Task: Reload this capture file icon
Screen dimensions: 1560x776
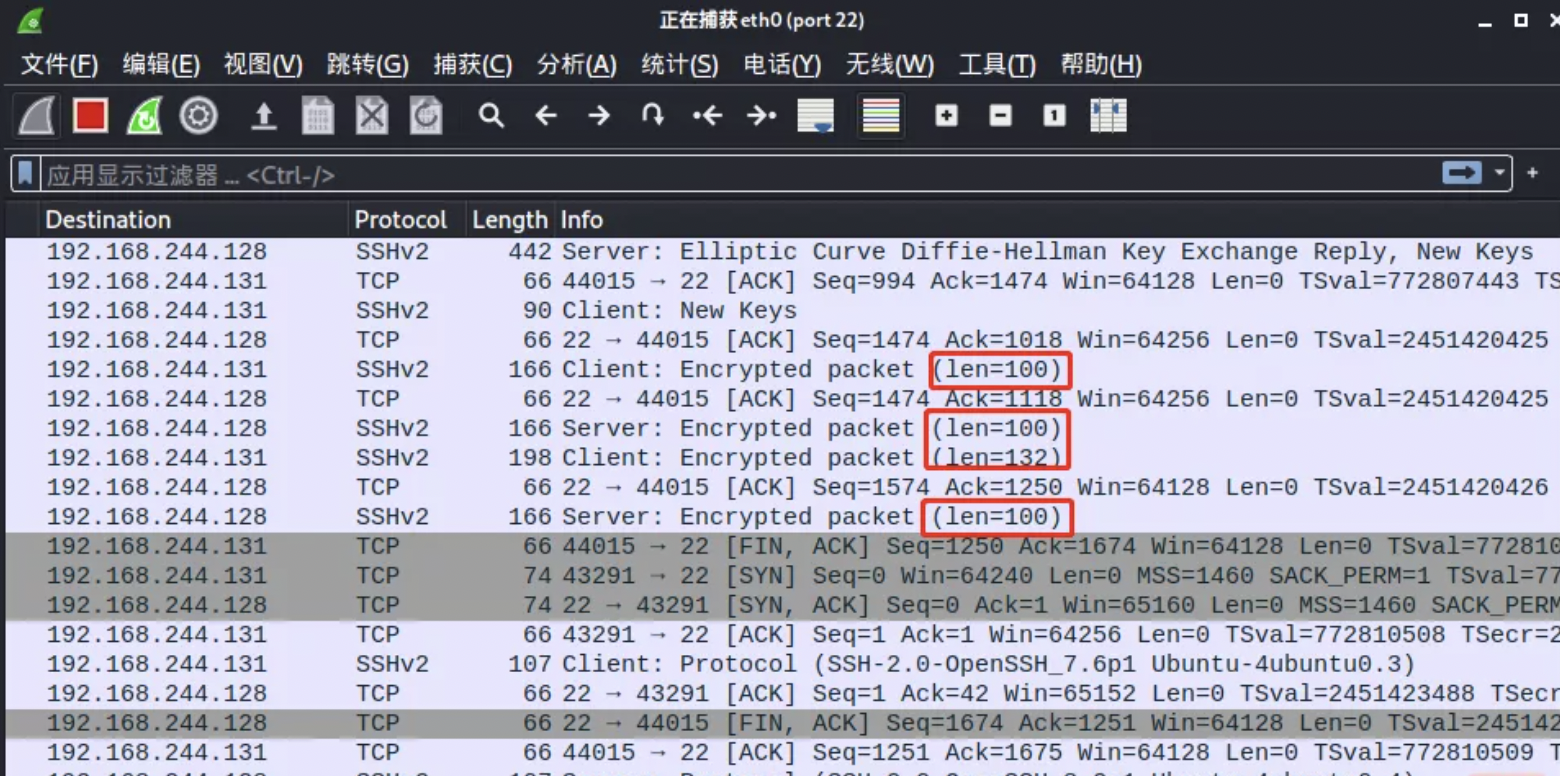Action: click(426, 117)
